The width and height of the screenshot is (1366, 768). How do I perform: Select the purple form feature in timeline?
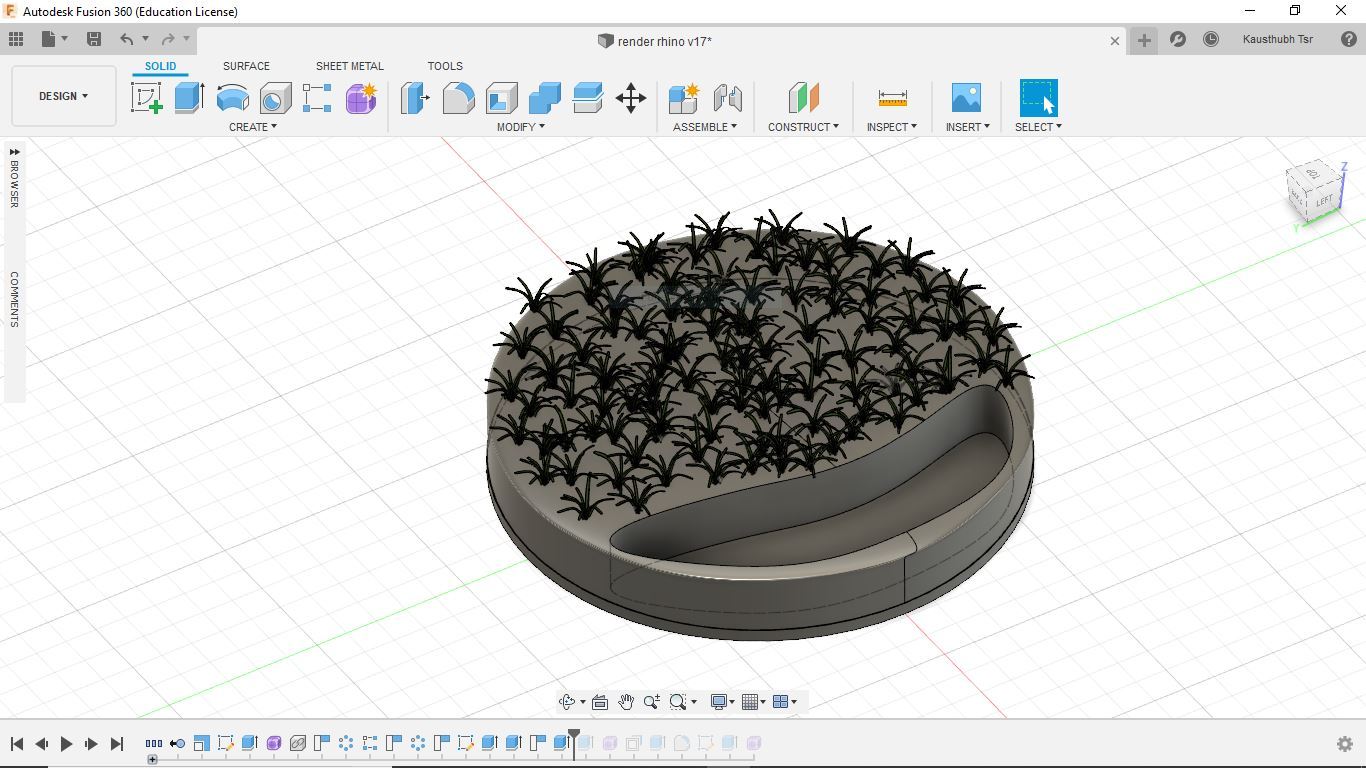[x=274, y=743]
